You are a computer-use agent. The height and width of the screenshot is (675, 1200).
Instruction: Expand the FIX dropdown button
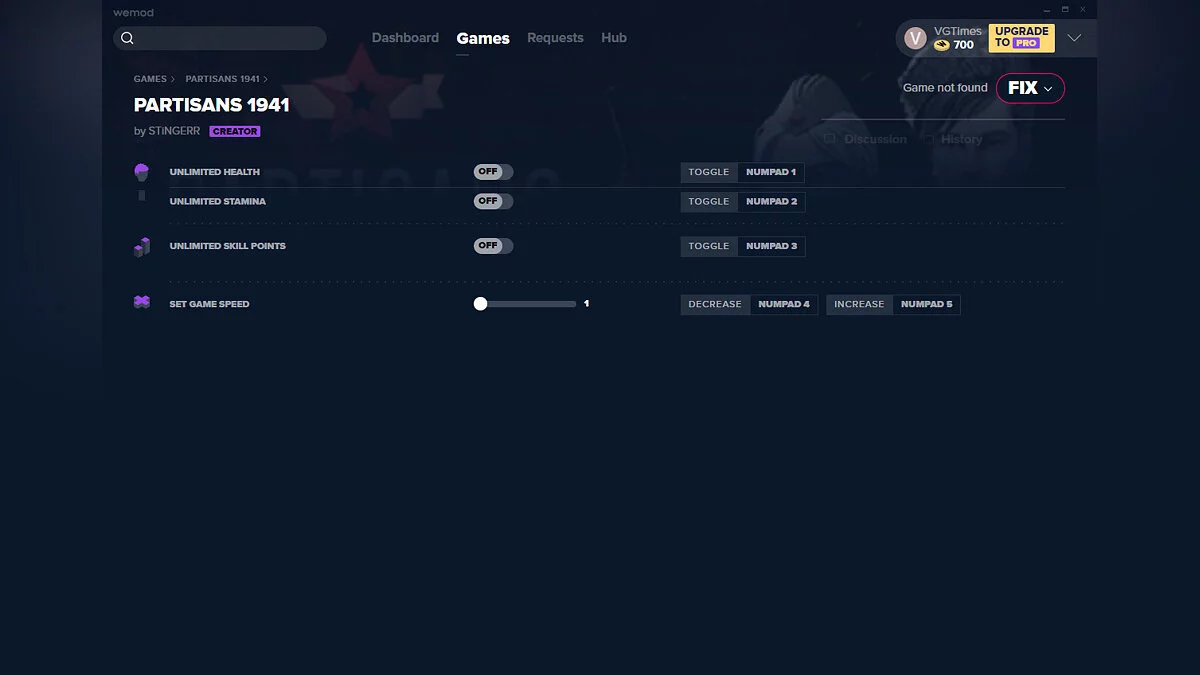click(1030, 88)
